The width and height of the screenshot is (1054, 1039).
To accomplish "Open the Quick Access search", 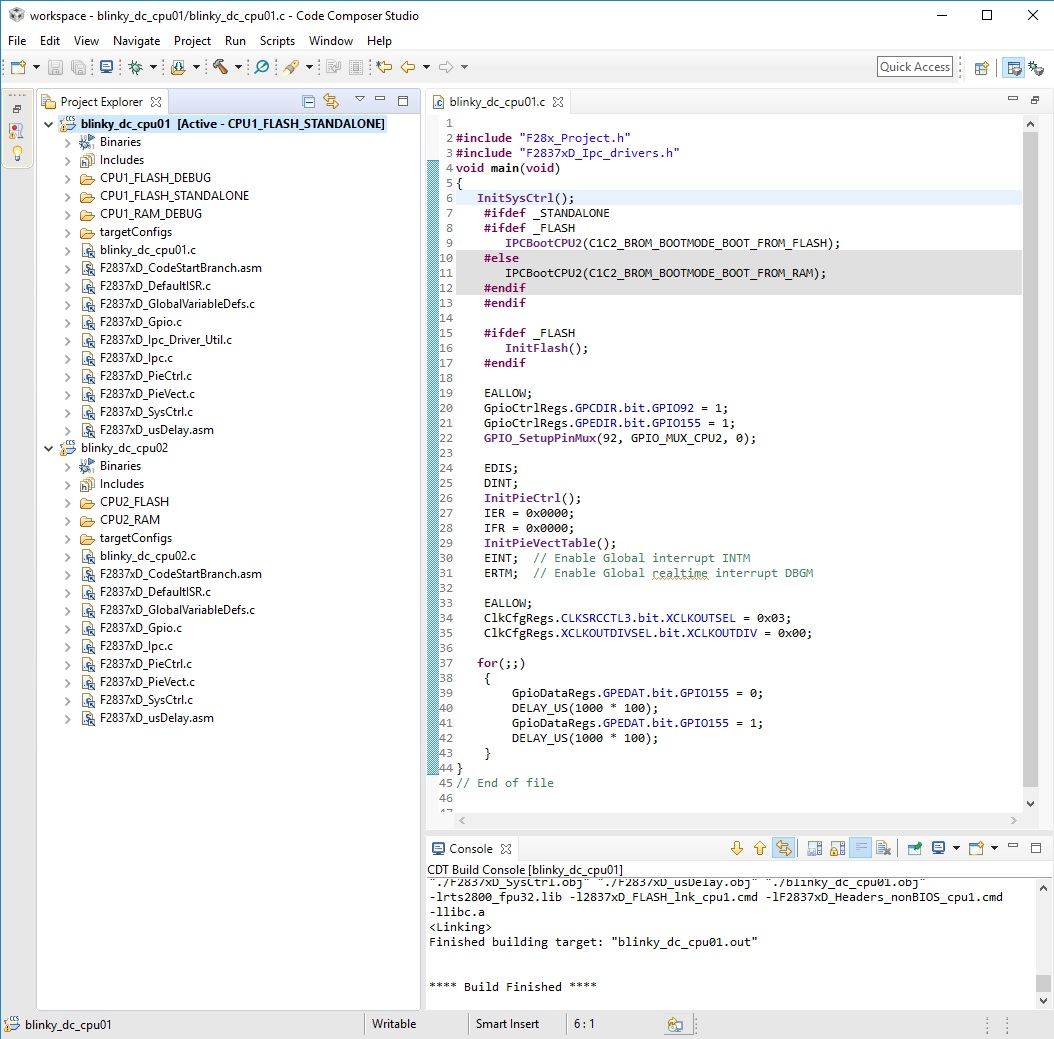I will coord(914,66).
